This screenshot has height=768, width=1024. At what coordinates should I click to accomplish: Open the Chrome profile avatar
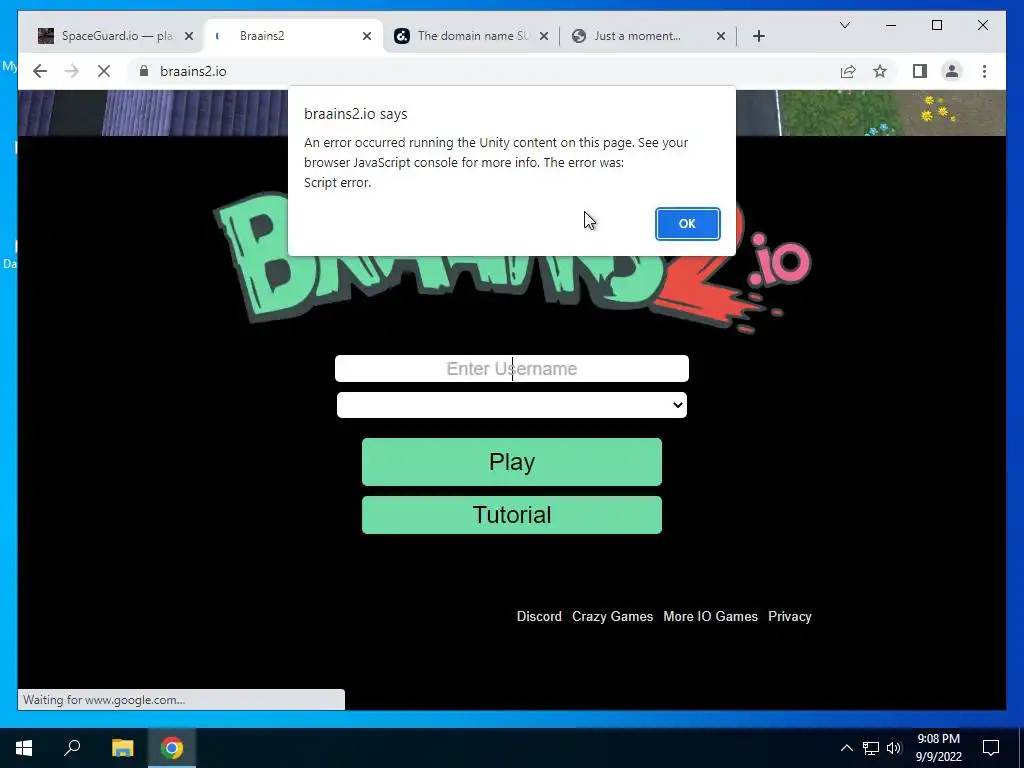pyautogui.click(x=952, y=71)
